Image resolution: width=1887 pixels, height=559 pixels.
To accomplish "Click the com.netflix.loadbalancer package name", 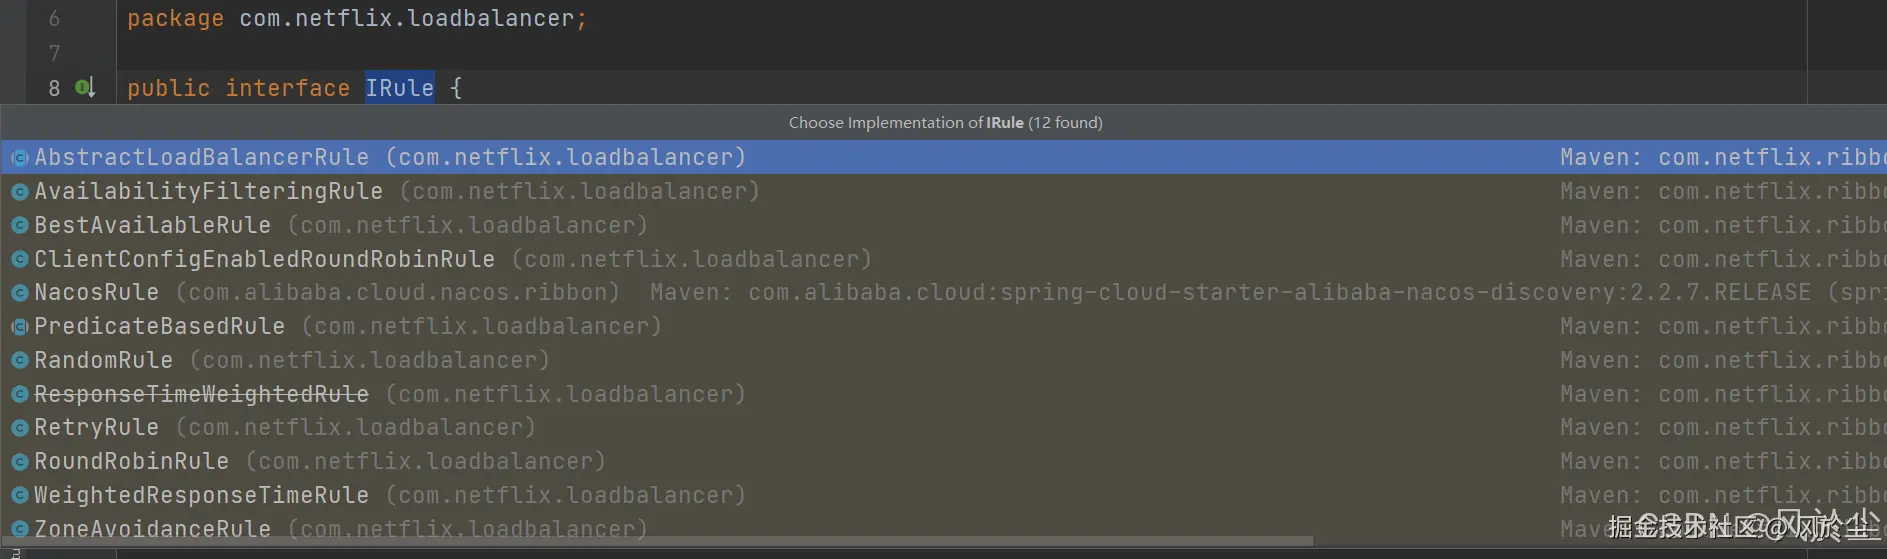I will (x=406, y=19).
